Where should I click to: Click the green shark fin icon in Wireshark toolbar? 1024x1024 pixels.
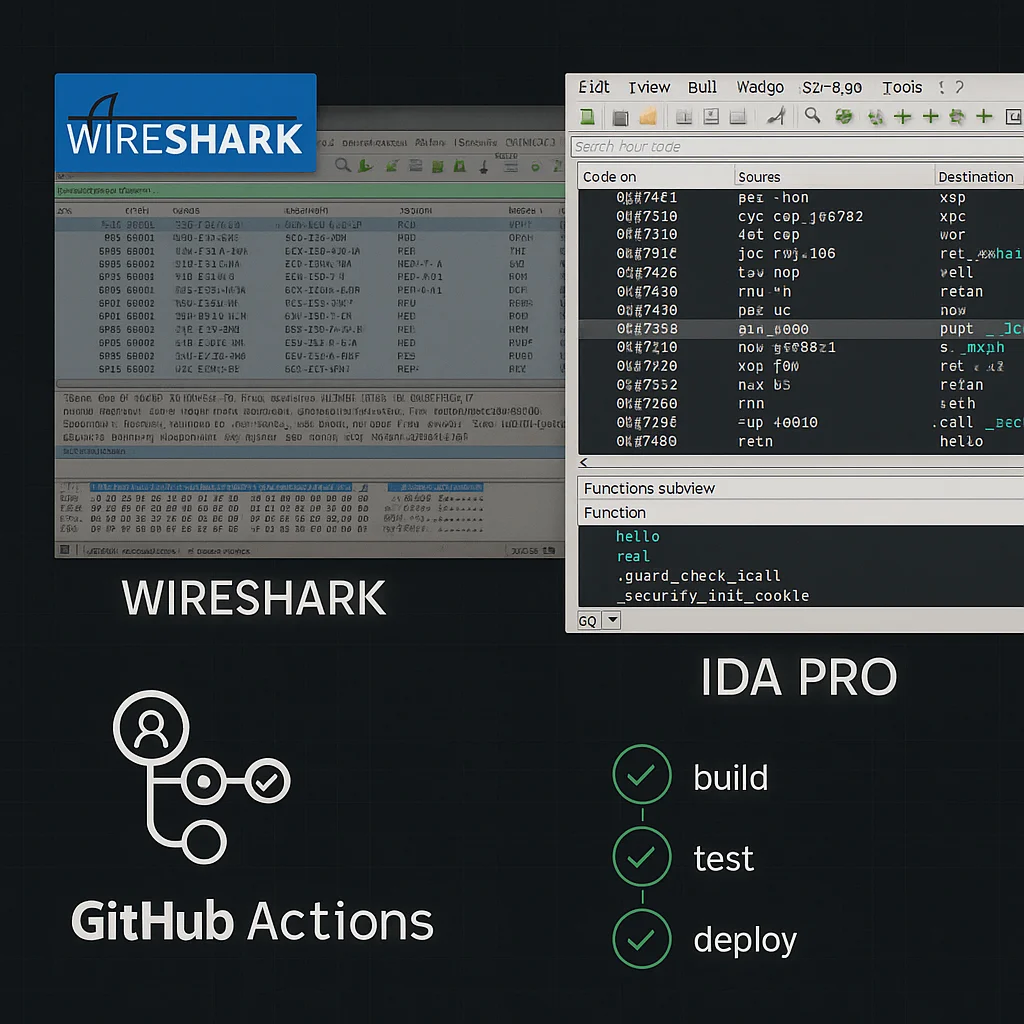click(365, 166)
